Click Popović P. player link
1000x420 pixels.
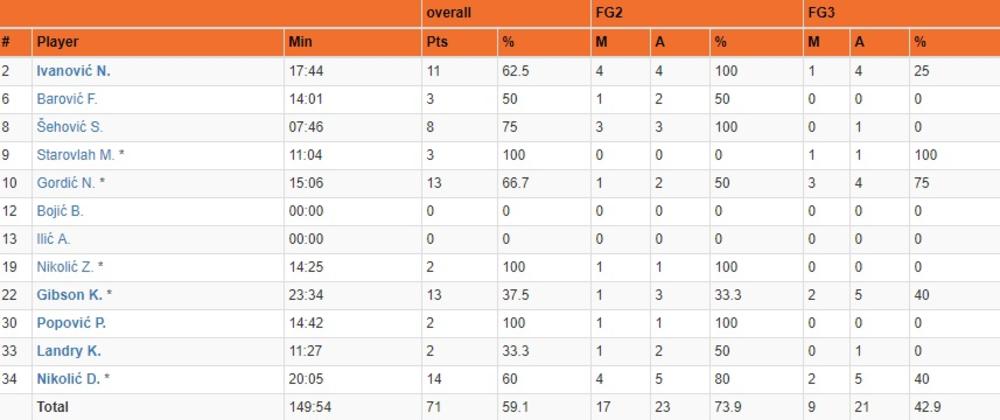[x=71, y=323]
